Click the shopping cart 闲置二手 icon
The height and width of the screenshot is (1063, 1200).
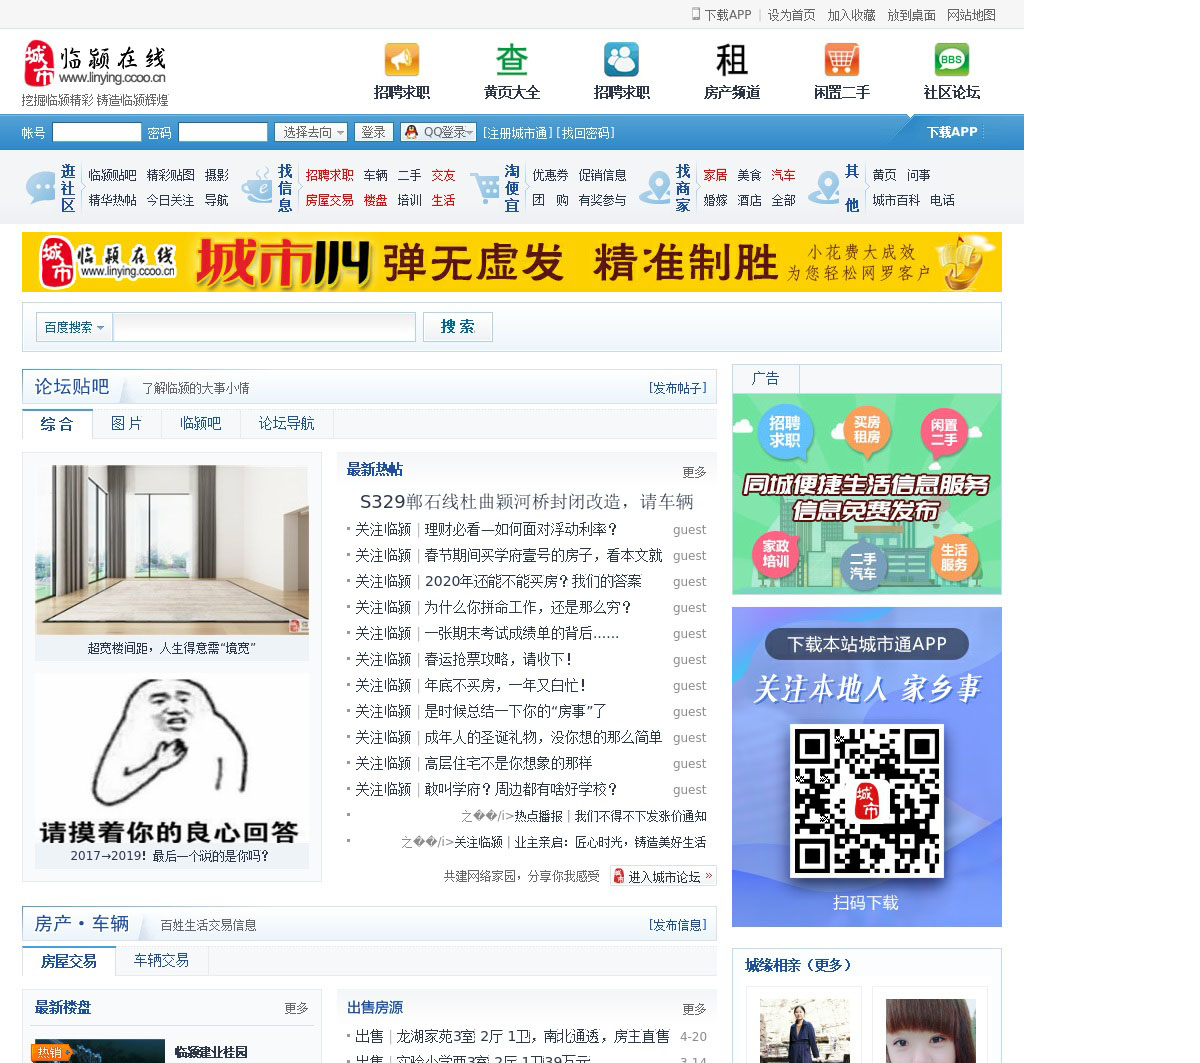841,60
